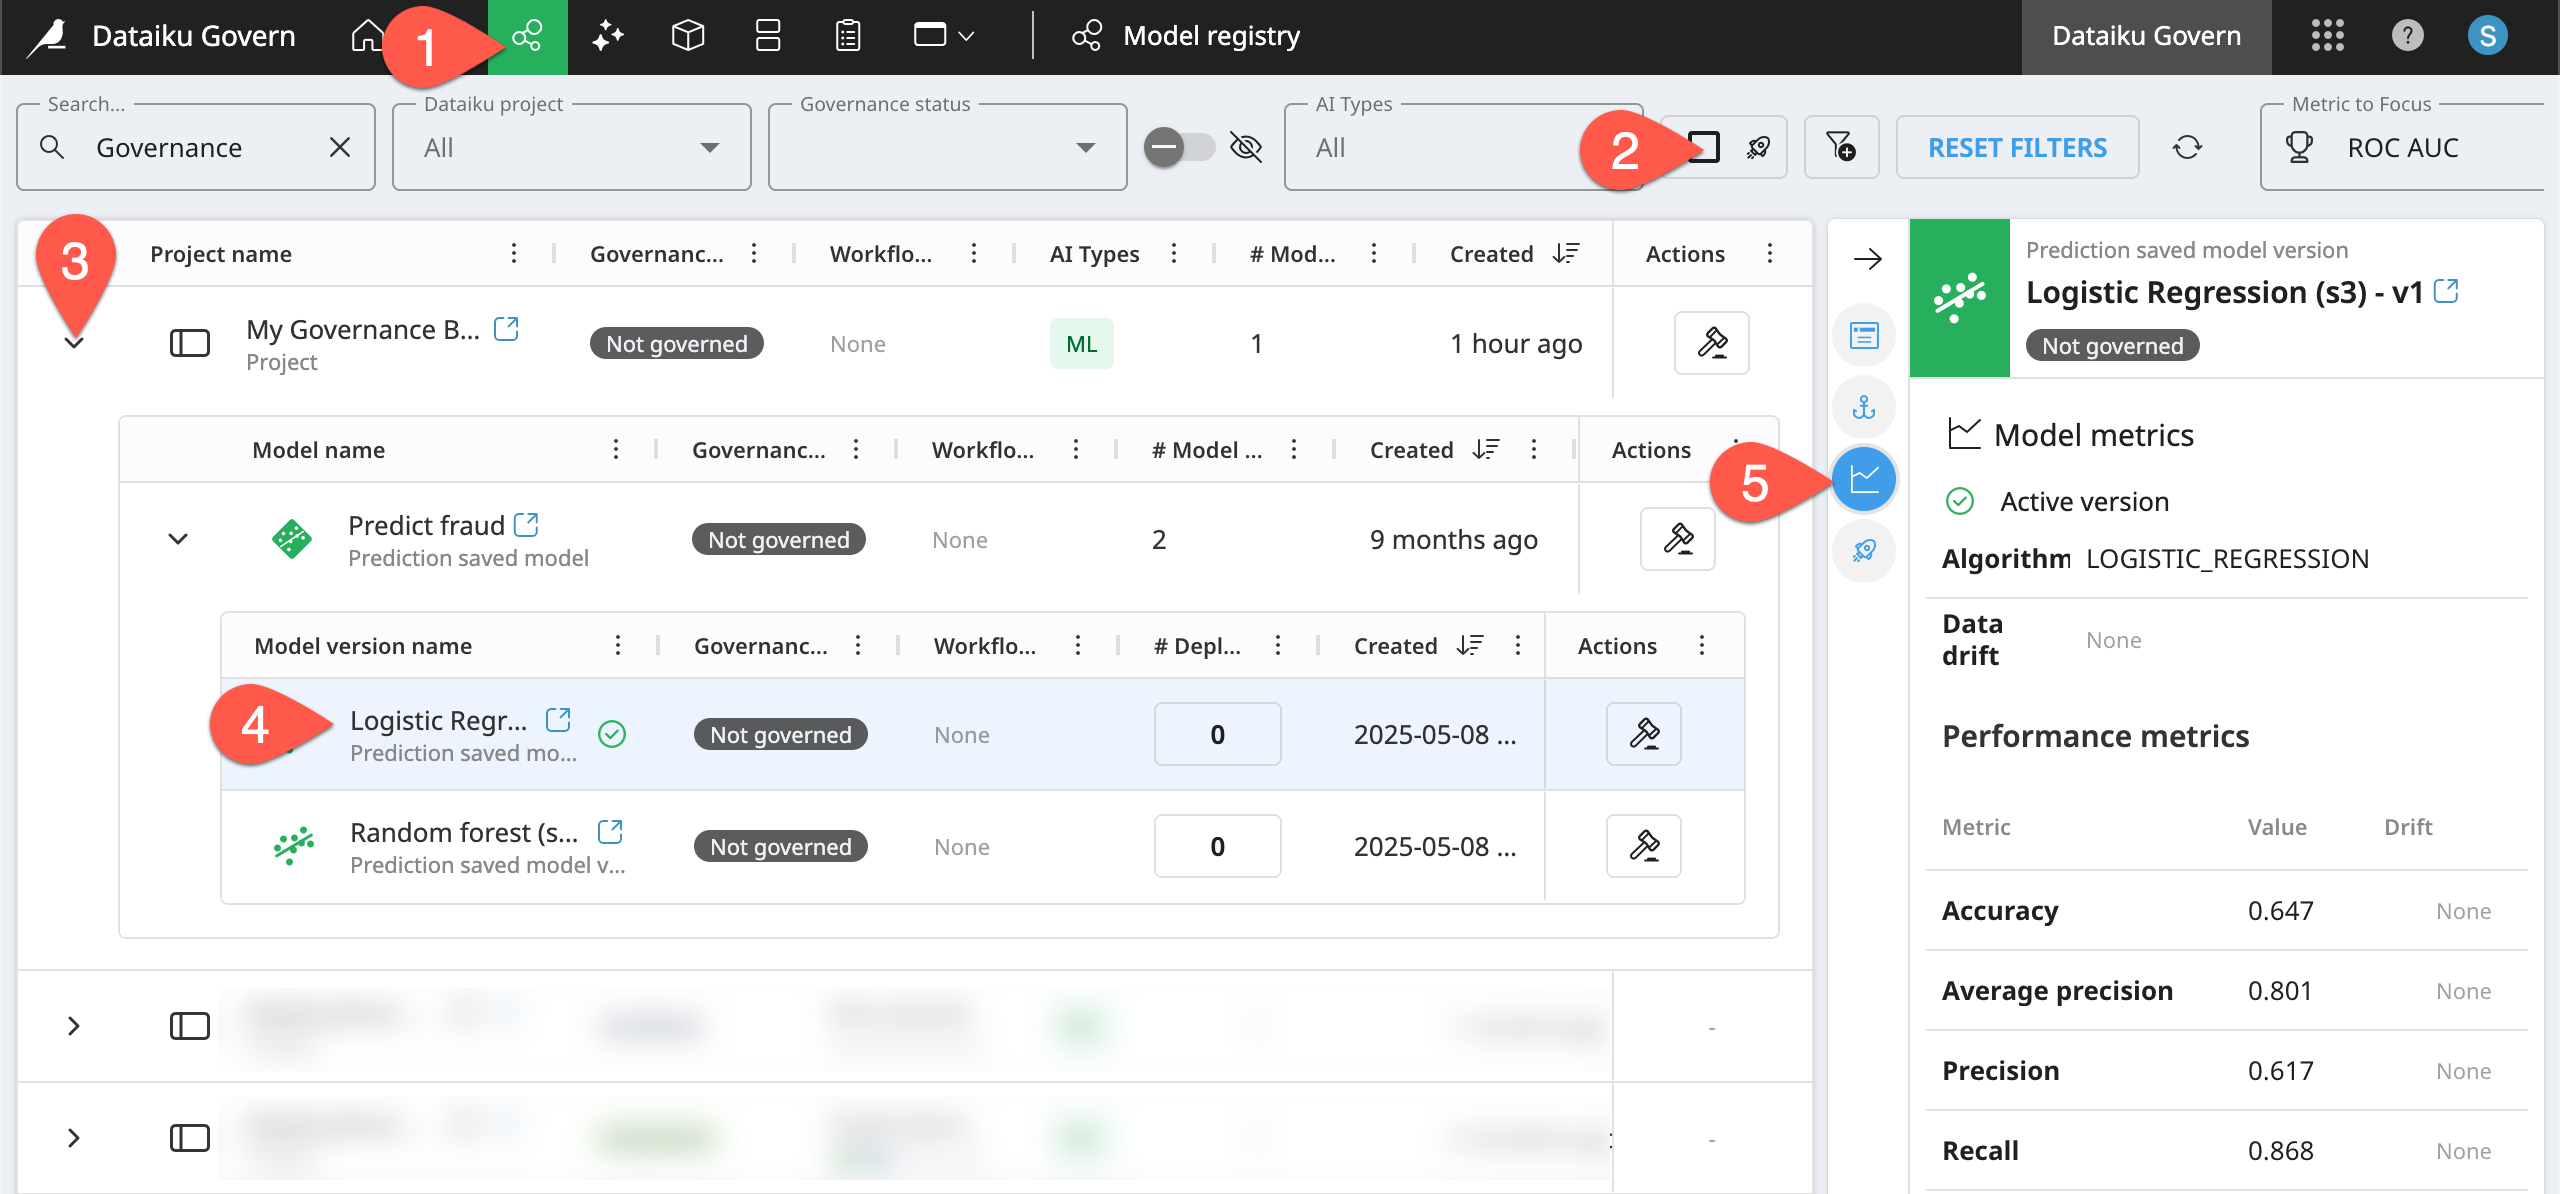This screenshot has height=1194, width=2560.
Task: Click the sparkle icon in top navigation
Action: (x=607, y=36)
